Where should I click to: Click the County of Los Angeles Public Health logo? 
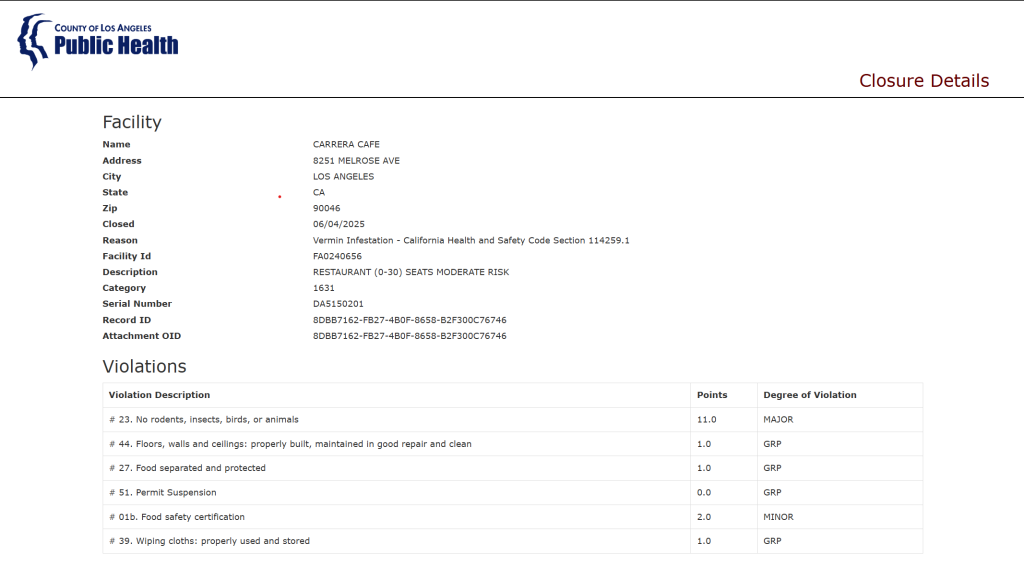click(x=98, y=41)
